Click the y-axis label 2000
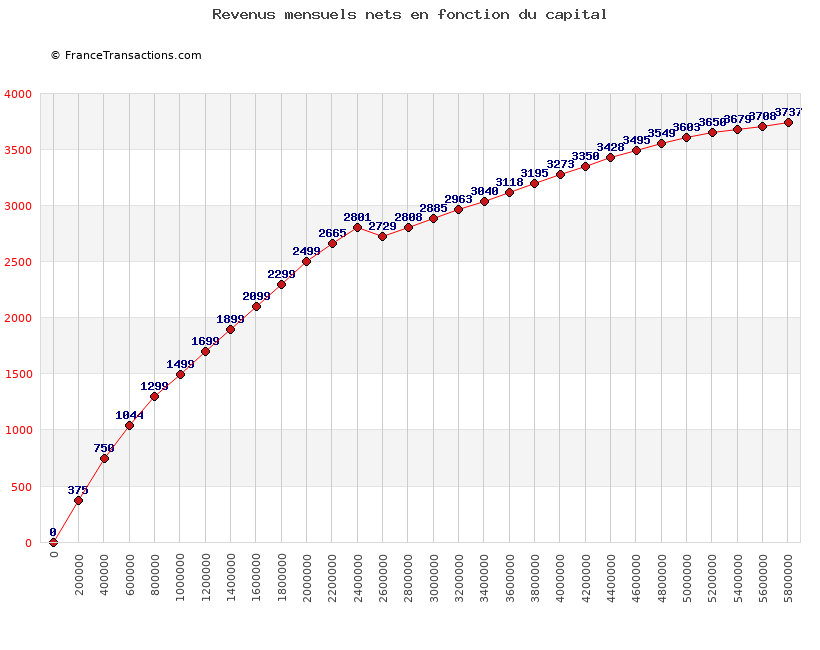Screen dimensions: 820x650 [x=18, y=318]
